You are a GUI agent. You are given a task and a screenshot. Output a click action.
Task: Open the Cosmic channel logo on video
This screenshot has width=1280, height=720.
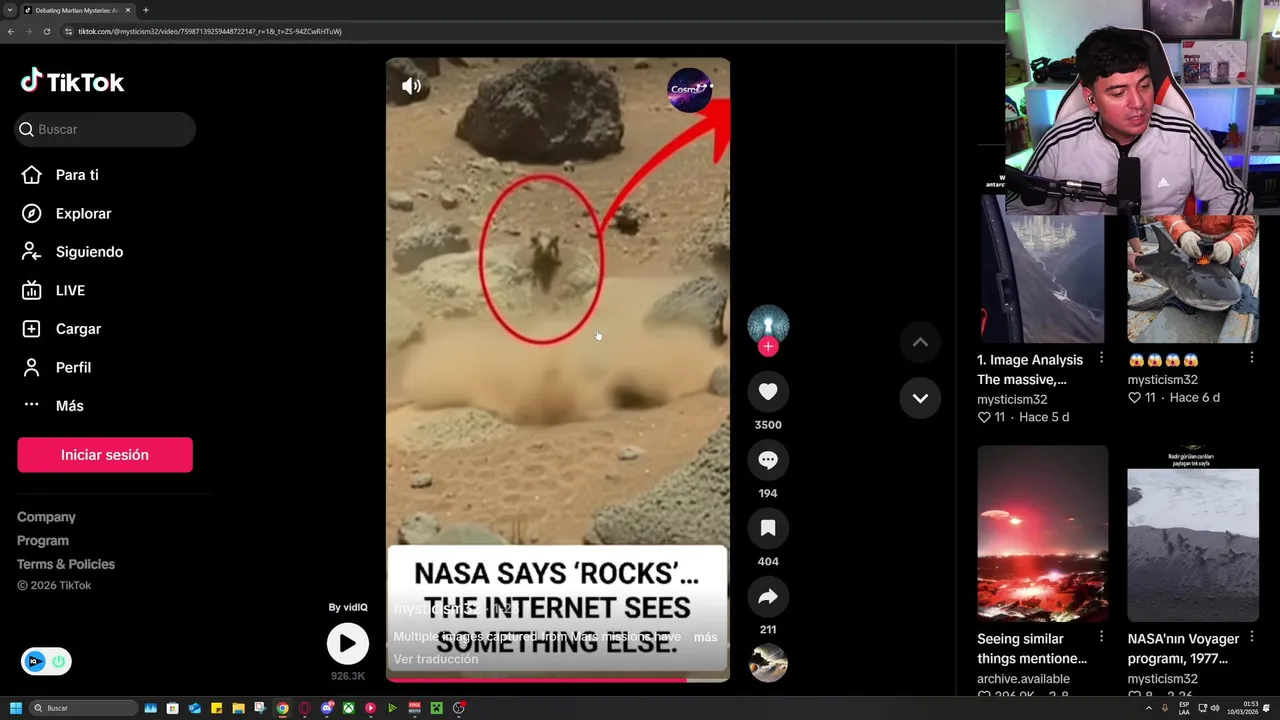coord(689,90)
